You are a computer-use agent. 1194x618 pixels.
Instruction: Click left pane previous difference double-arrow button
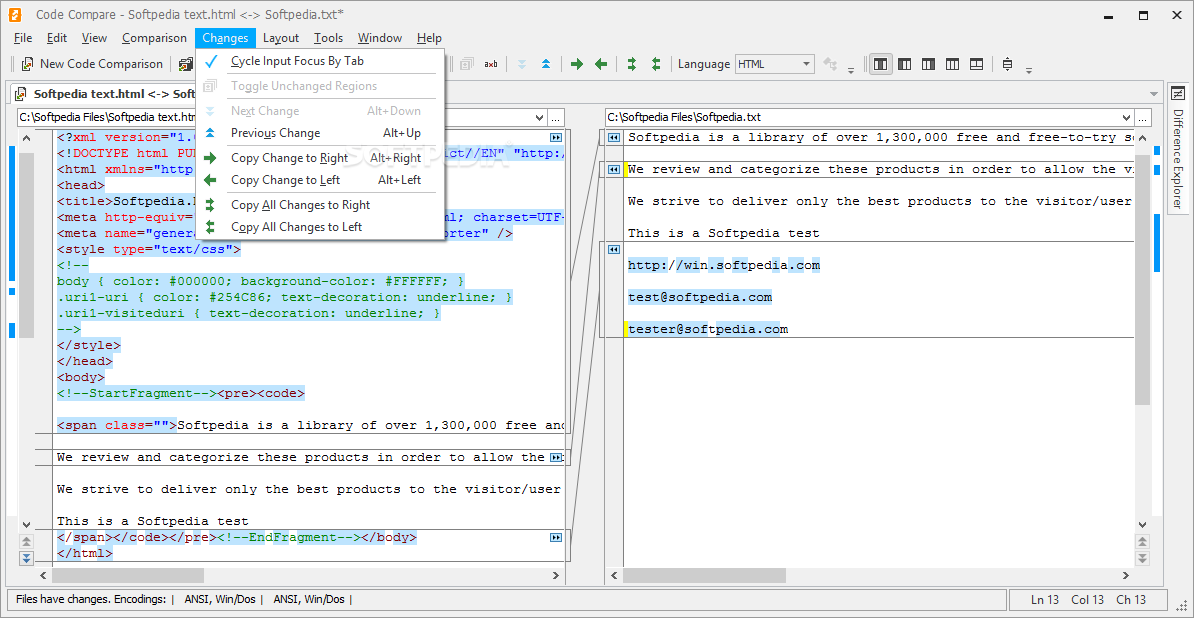coord(27,541)
